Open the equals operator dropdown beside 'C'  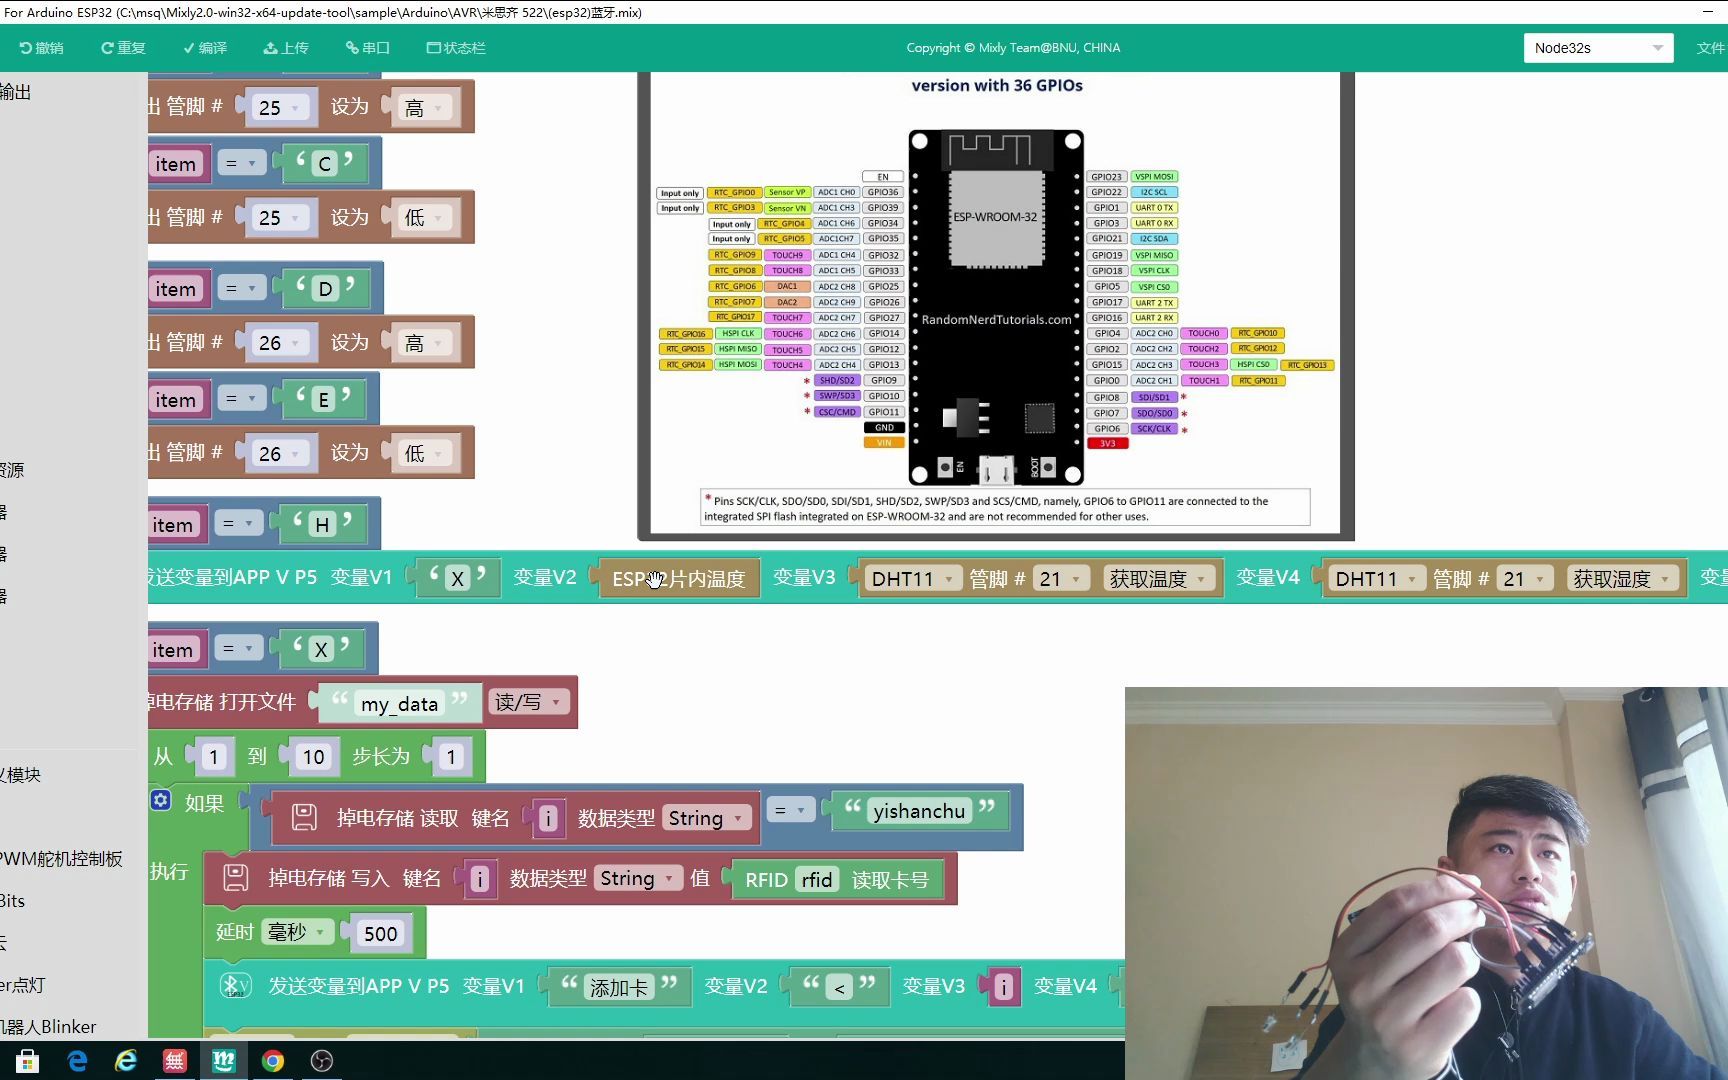241,163
